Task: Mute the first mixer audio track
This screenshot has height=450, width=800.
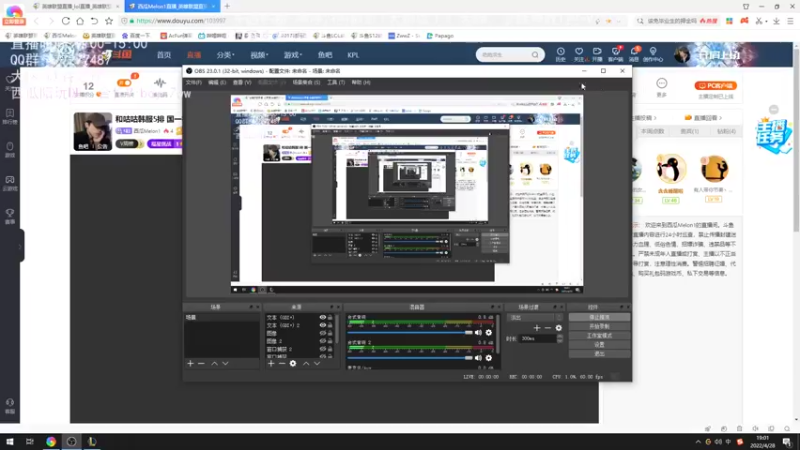Action: (478, 333)
